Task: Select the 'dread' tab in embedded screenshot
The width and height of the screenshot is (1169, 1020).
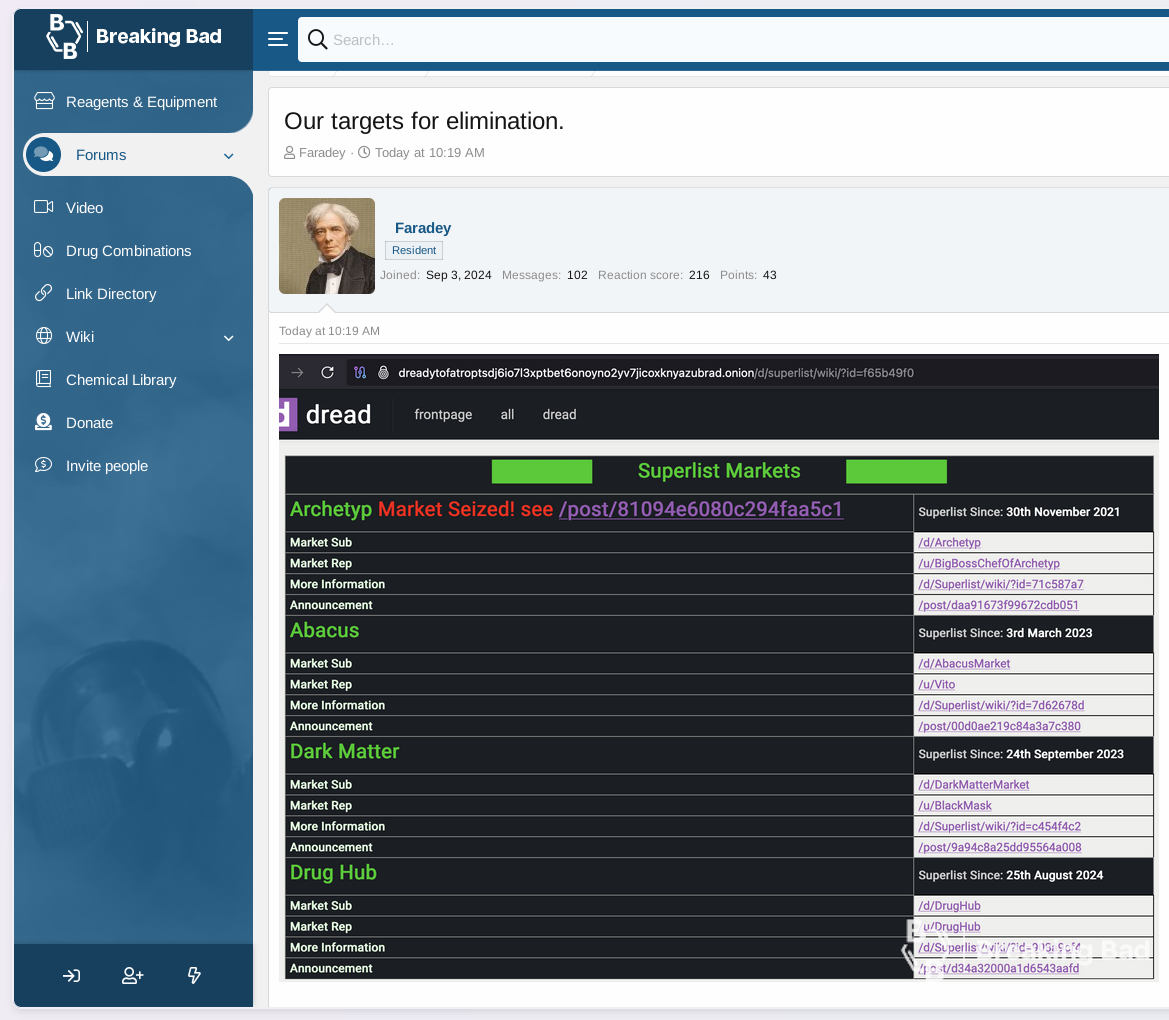Action: pos(559,415)
